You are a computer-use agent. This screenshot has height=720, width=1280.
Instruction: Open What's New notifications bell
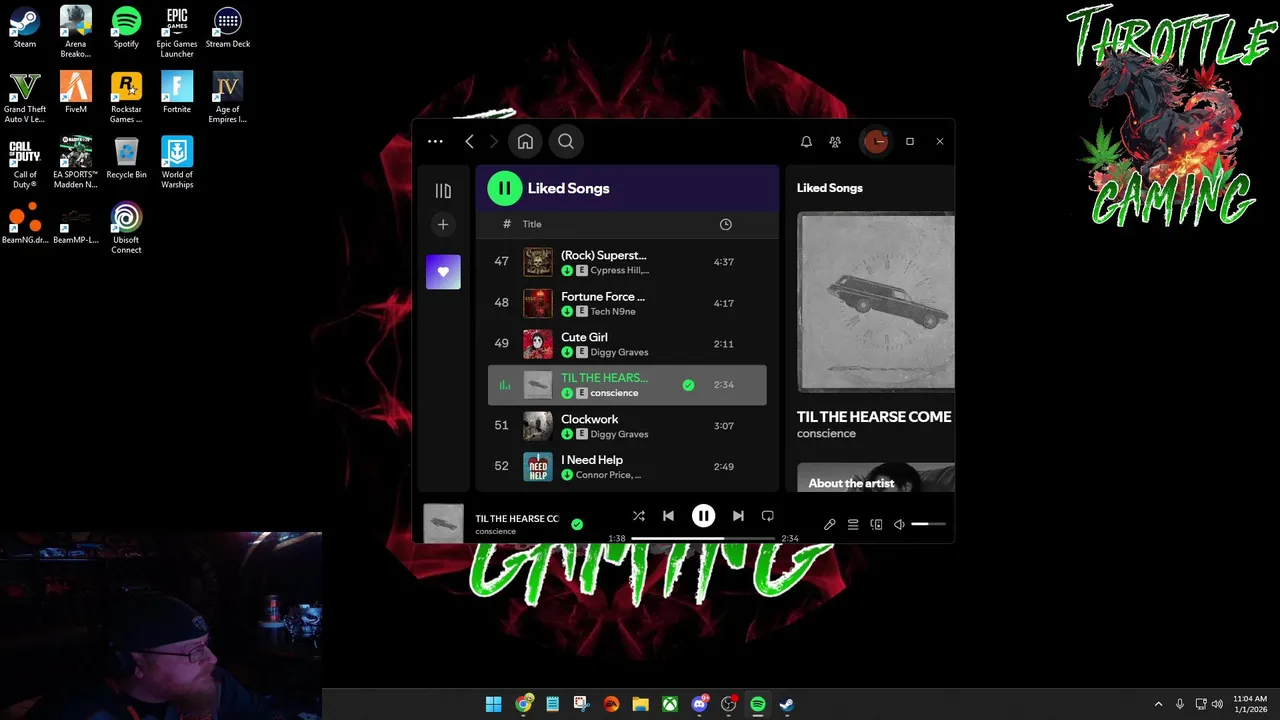pyautogui.click(x=806, y=142)
